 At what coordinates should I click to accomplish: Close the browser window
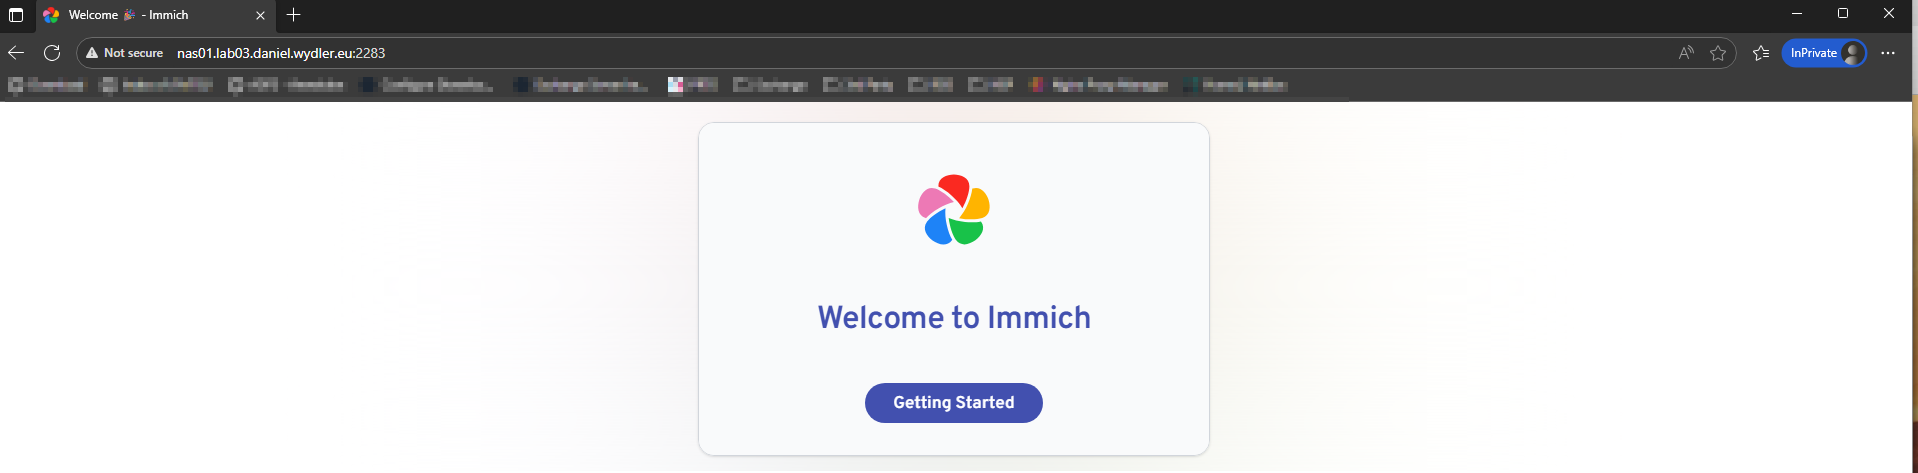pos(1889,14)
